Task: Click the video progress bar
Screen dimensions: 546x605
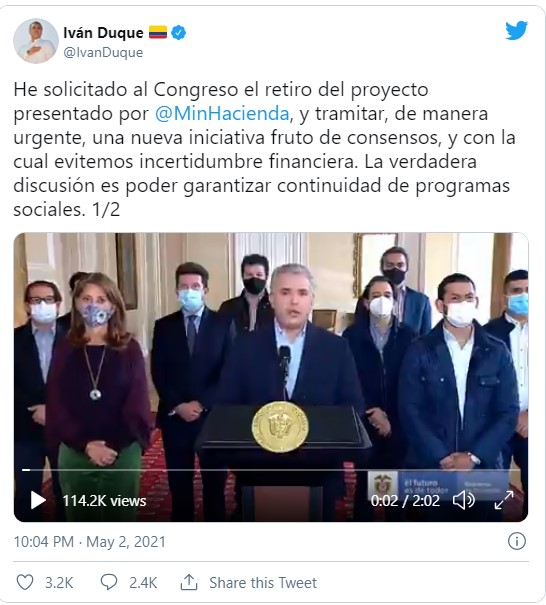Action: click(271, 470)
